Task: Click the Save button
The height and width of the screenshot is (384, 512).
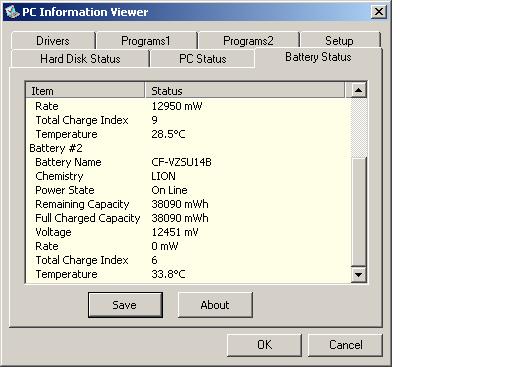Action: [125, 305]
